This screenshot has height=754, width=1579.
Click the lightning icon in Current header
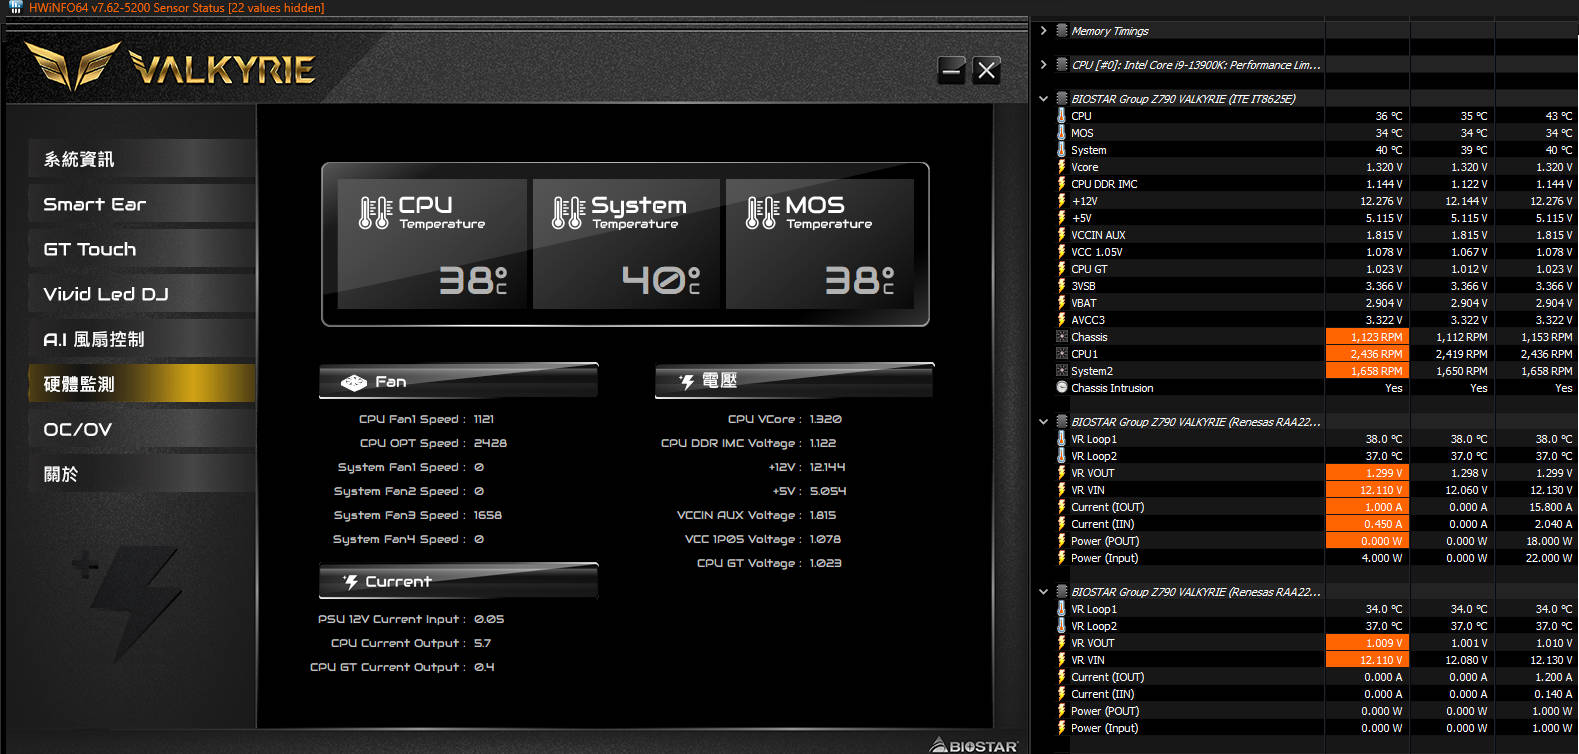click(x=351, y=582)
